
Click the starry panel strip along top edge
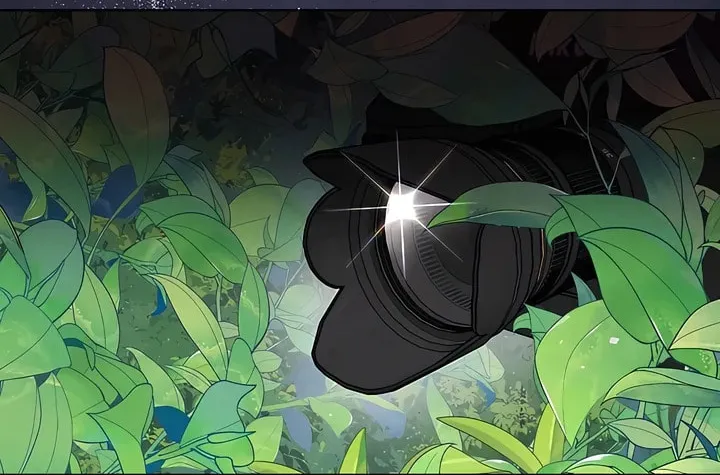point(360,5)
